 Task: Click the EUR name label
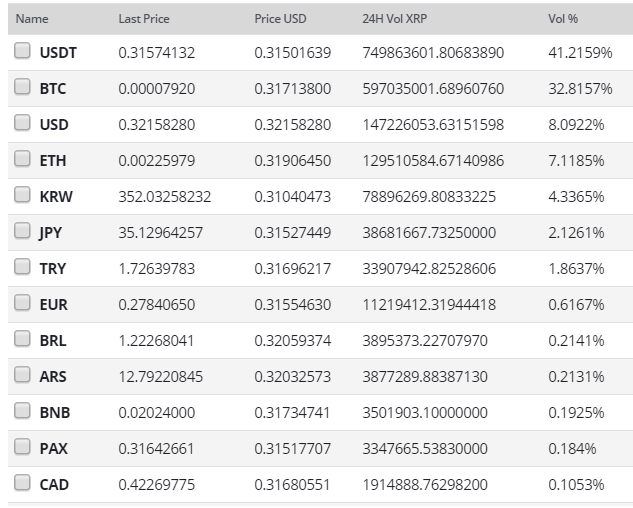tap(54, 304)
